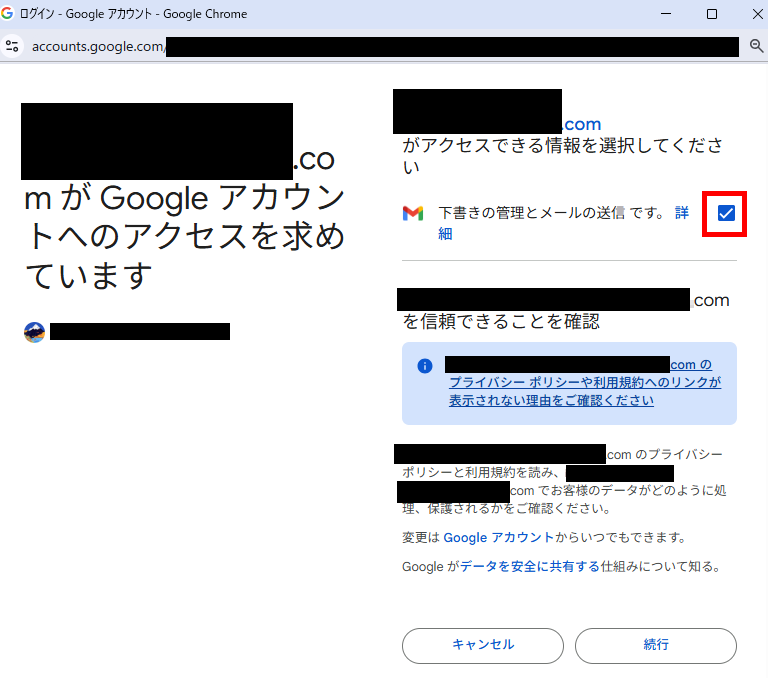Open the Google アカウント link
Image resolution: width=768 pixels, height=678 pixels.
[x=498, y=537]
